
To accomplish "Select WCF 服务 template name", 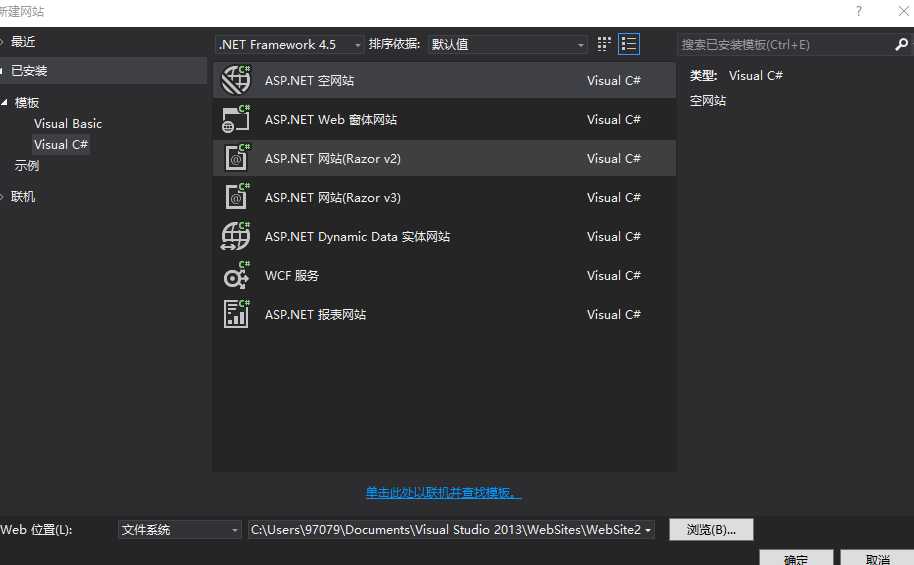I will (x=291, y=276).
